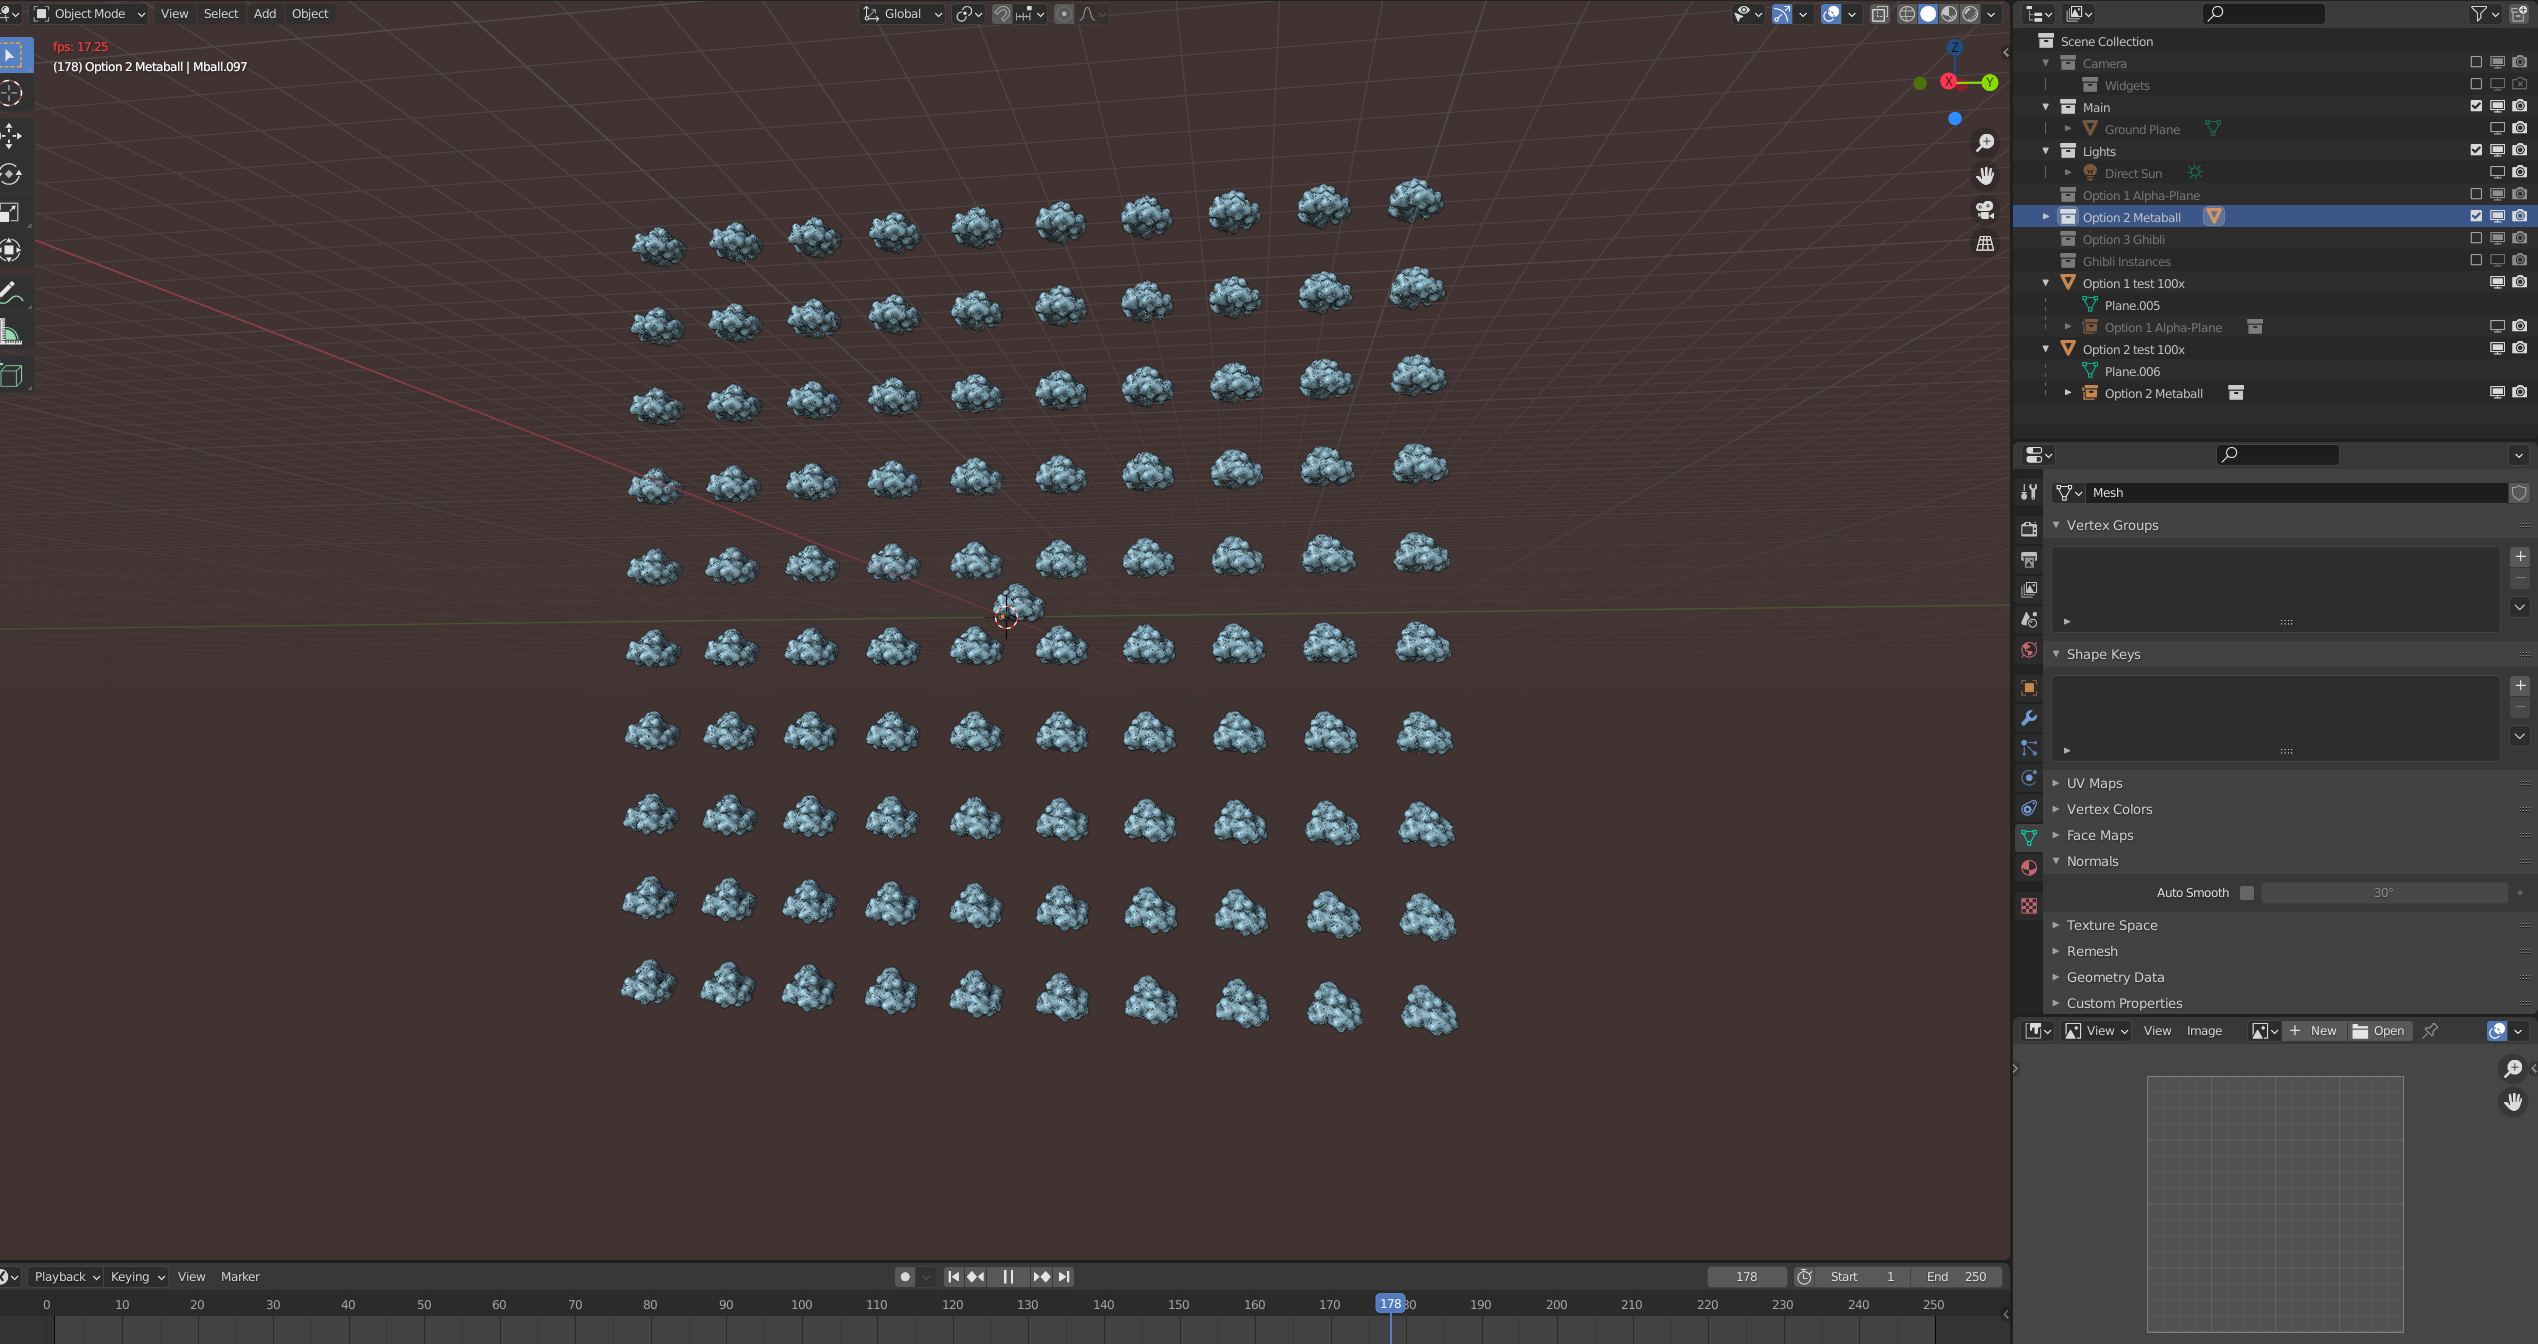2538x1344 pixels.
Task: Select the Annotate tool
Action: tap(11, 293)
